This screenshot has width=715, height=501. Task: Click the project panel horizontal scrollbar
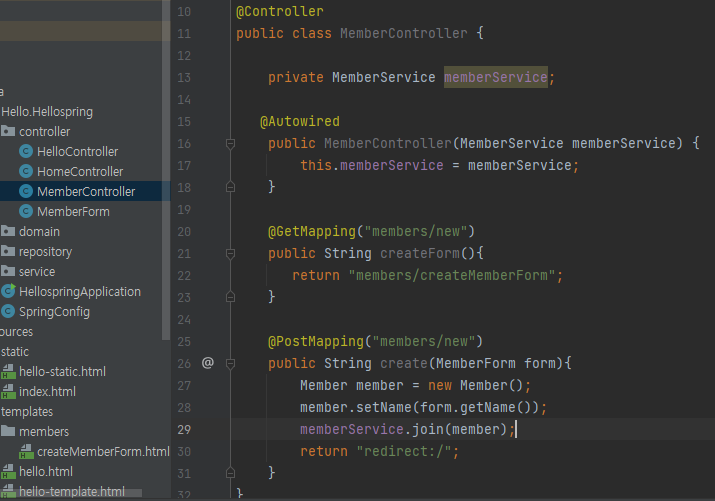pos(71,493)
